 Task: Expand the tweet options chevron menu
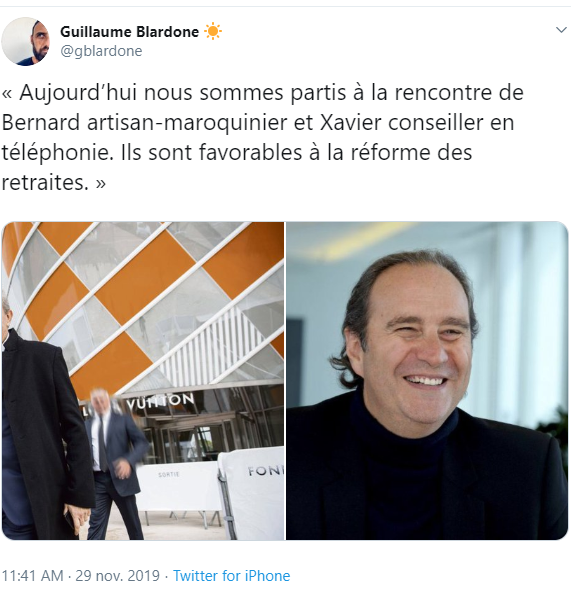coord(561,30)
